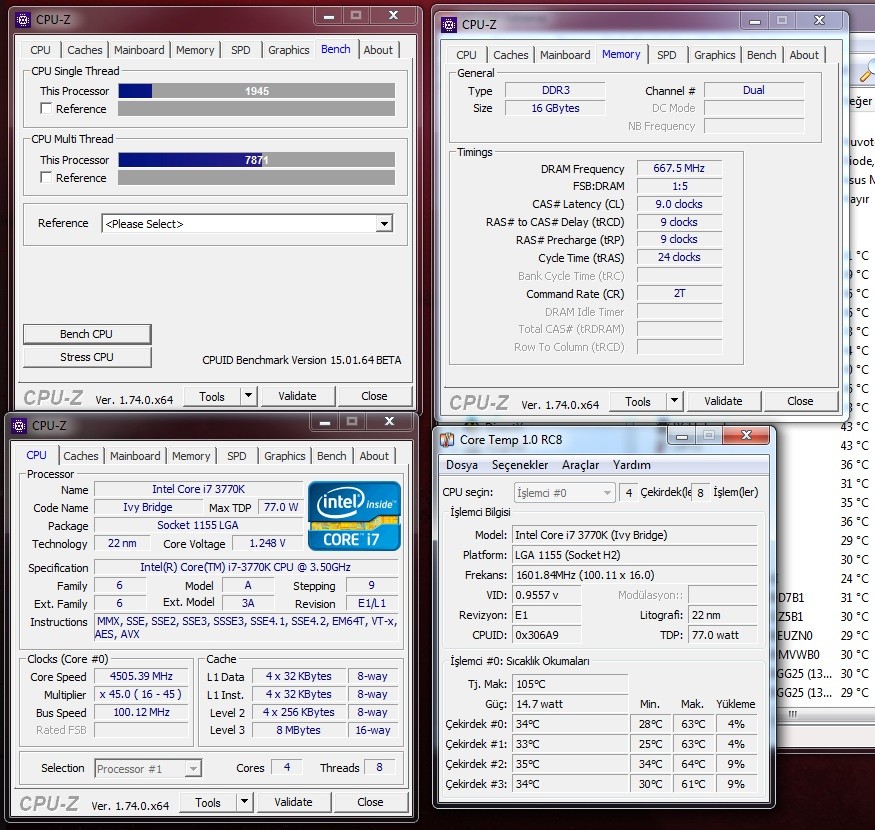
Task: Click the Level 3 cache value 8 MBytes
Action: [299, 730]
